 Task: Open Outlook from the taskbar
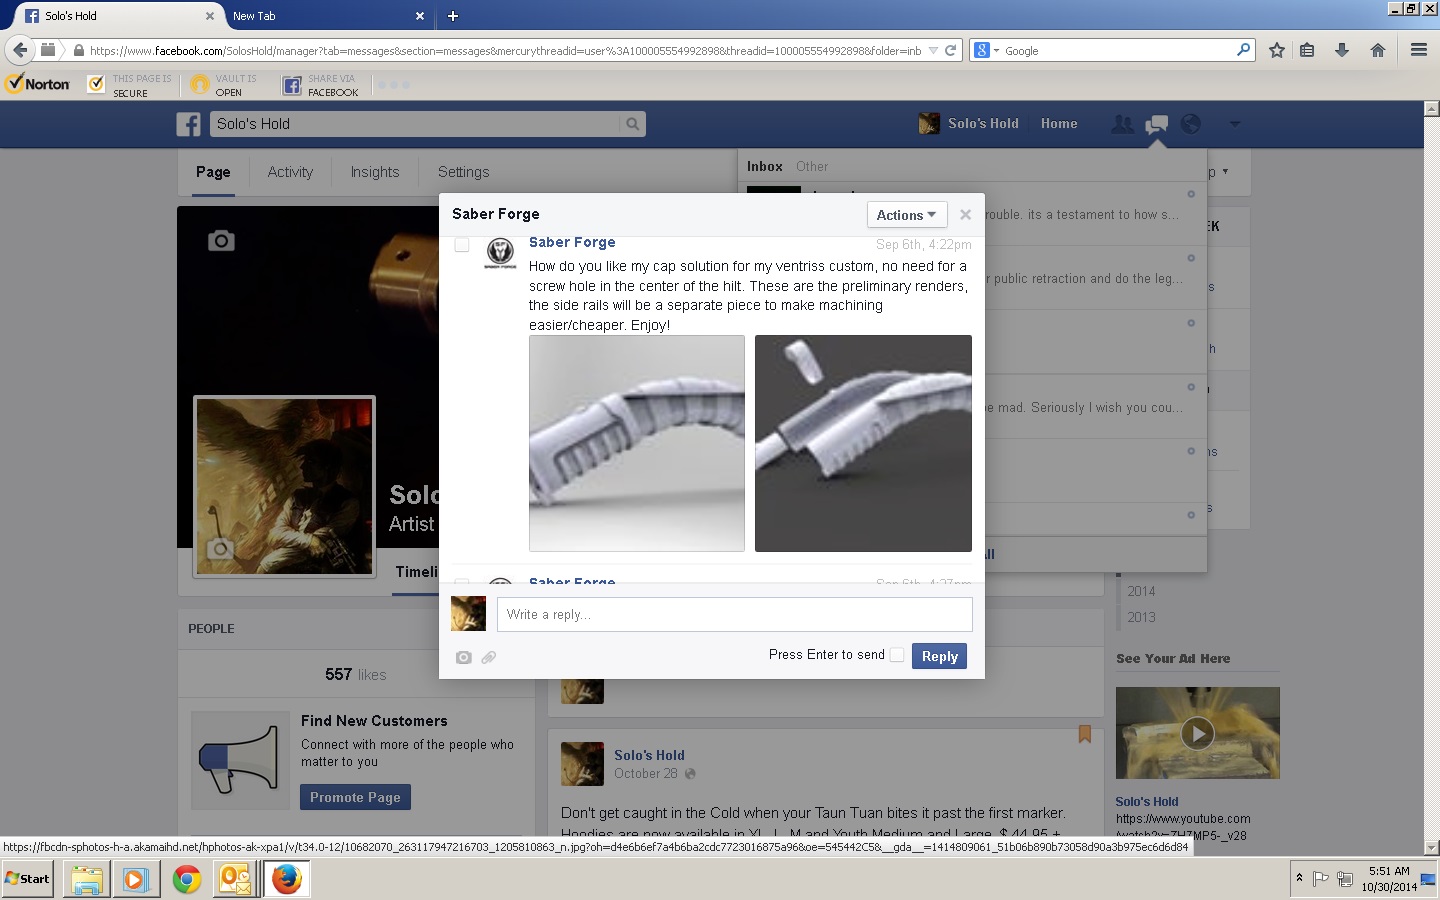click(x=235, y=879)
